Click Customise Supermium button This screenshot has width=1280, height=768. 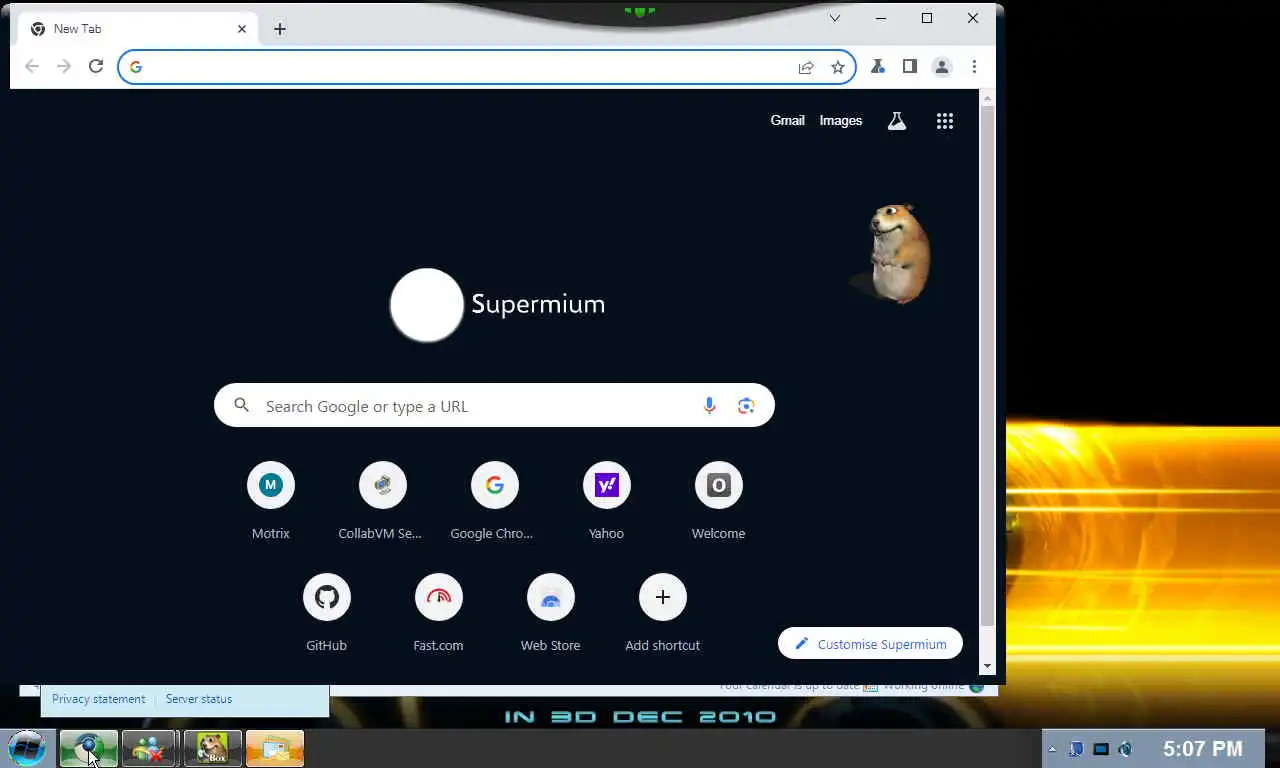pyautogui.click(x=870, y=644)
